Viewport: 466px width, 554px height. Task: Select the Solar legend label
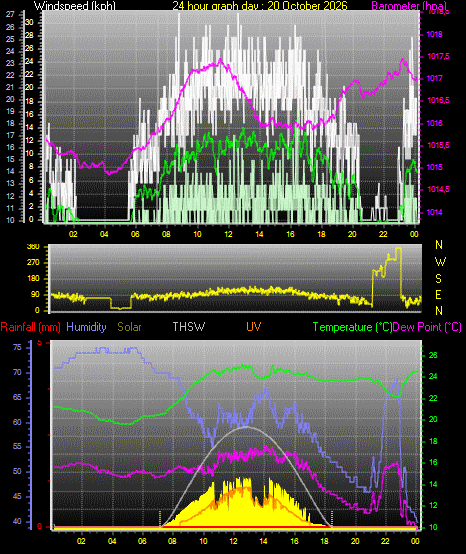(129, 327)
